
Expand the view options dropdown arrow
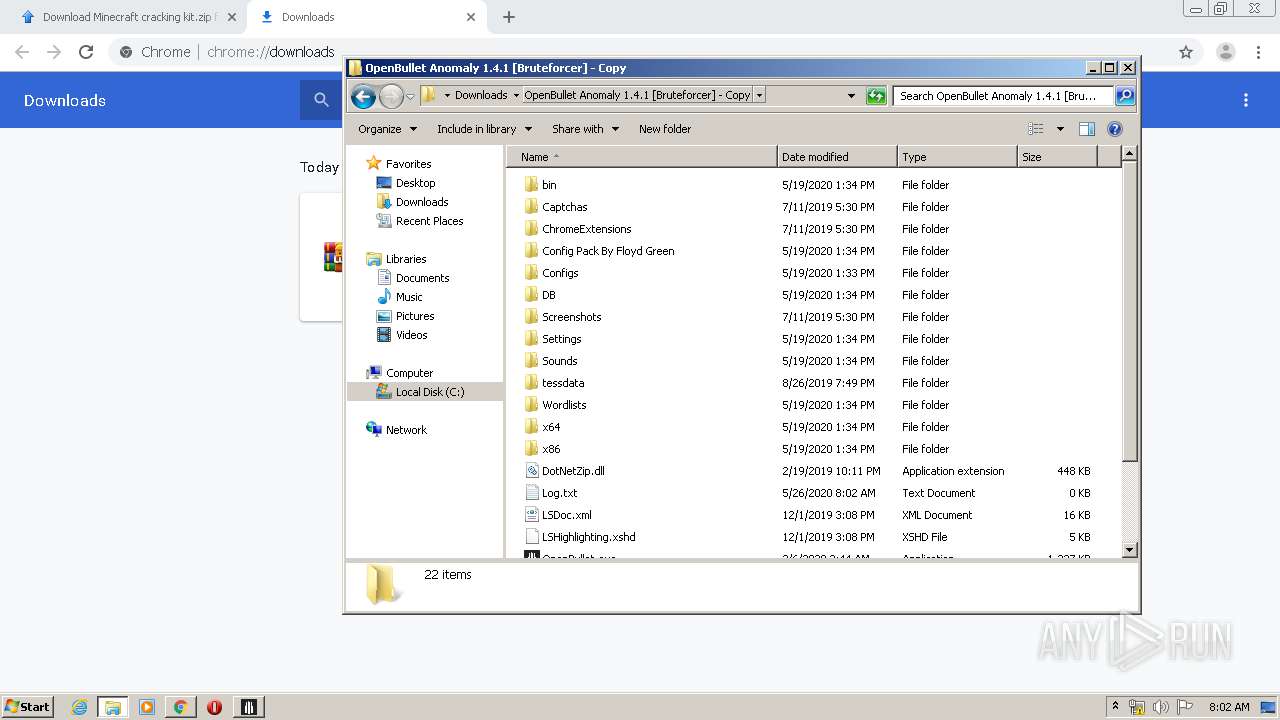tap(1060, 129)
